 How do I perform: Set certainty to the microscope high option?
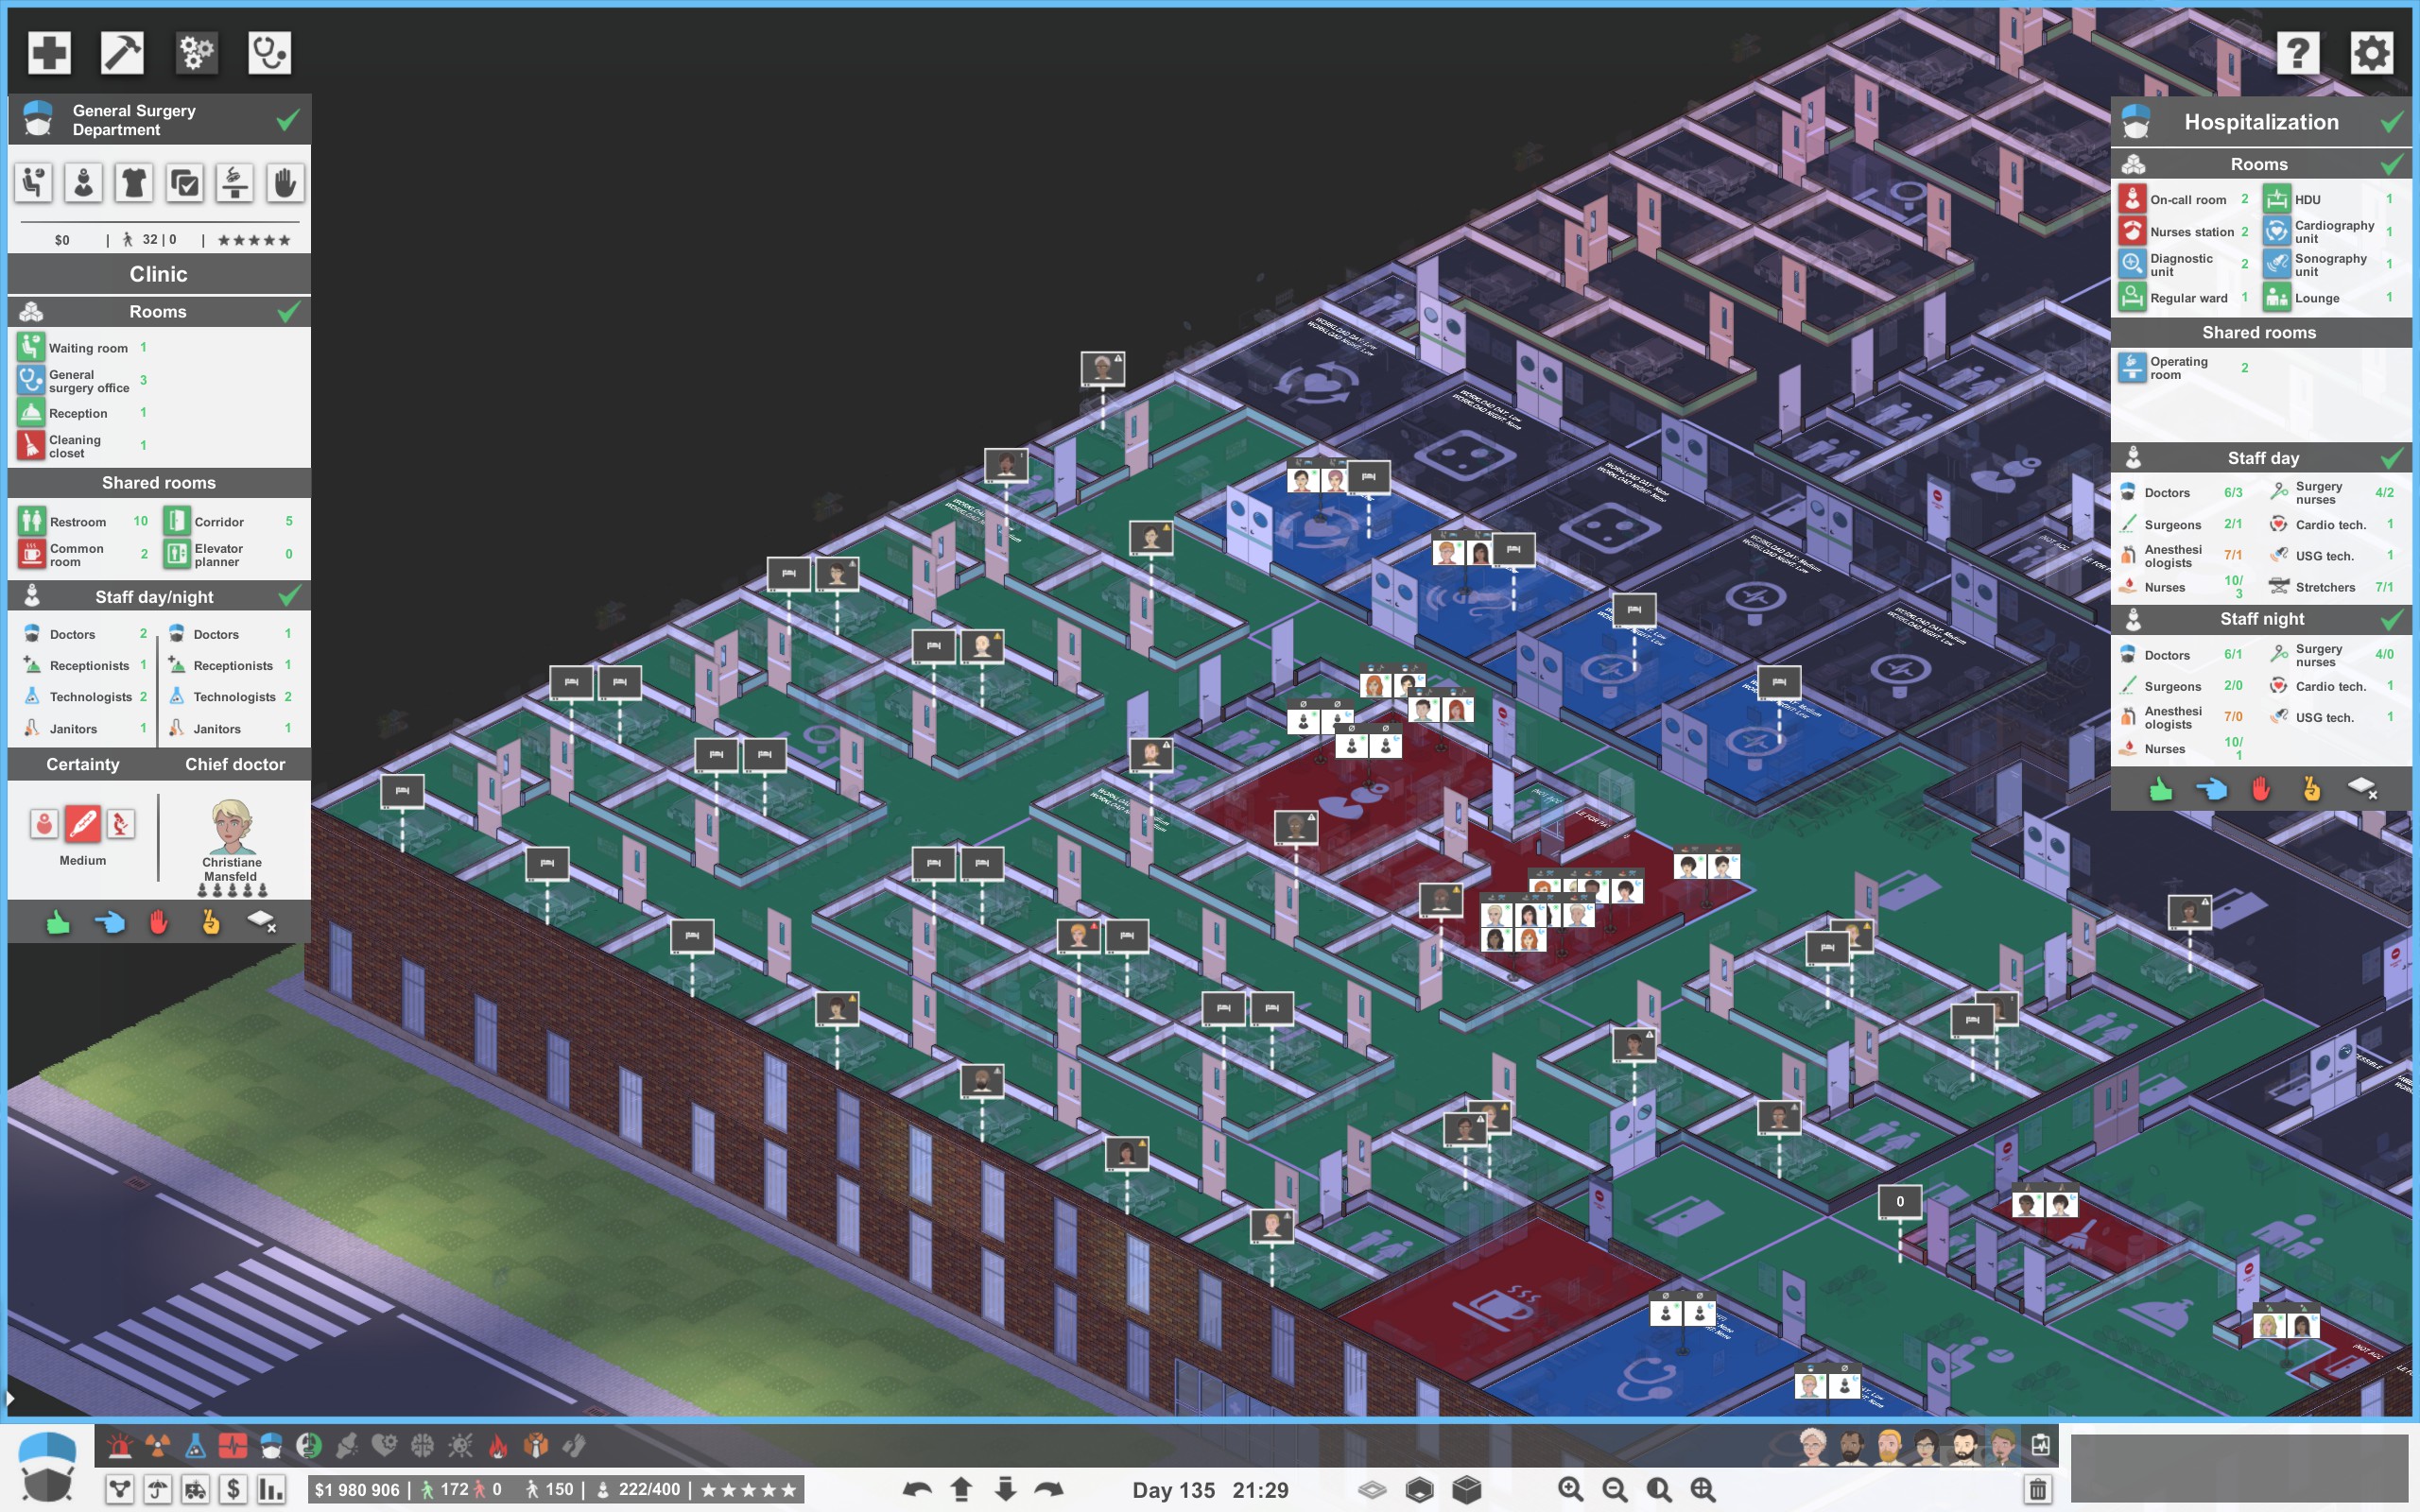tap(120, 824)
